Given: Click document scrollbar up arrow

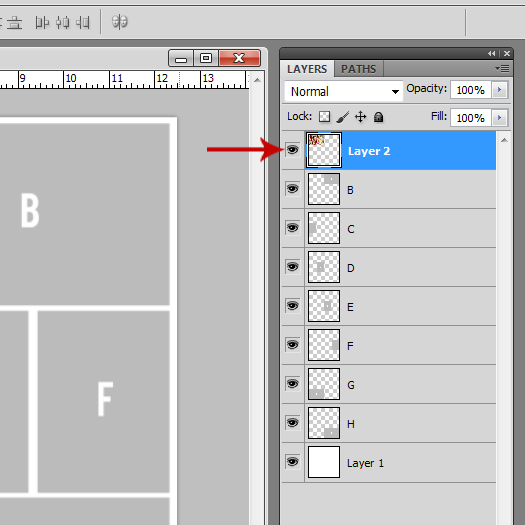Looking at the screenshot, I should click(257, 80).
